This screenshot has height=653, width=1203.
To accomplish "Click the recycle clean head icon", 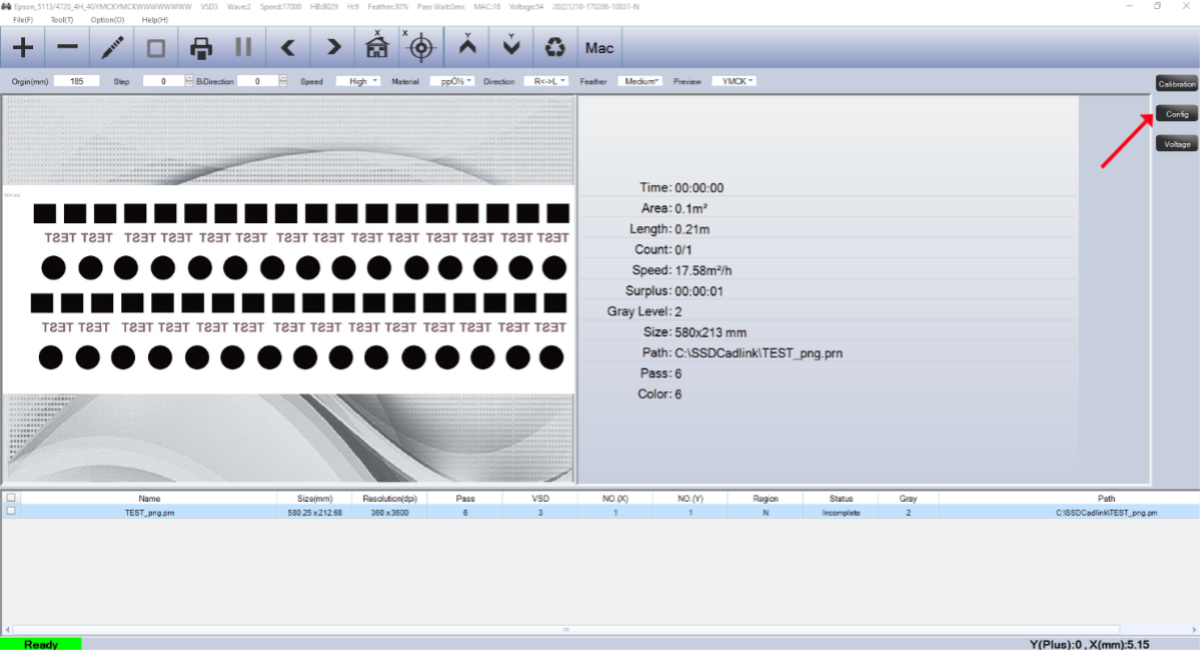I will pos(555,47).
